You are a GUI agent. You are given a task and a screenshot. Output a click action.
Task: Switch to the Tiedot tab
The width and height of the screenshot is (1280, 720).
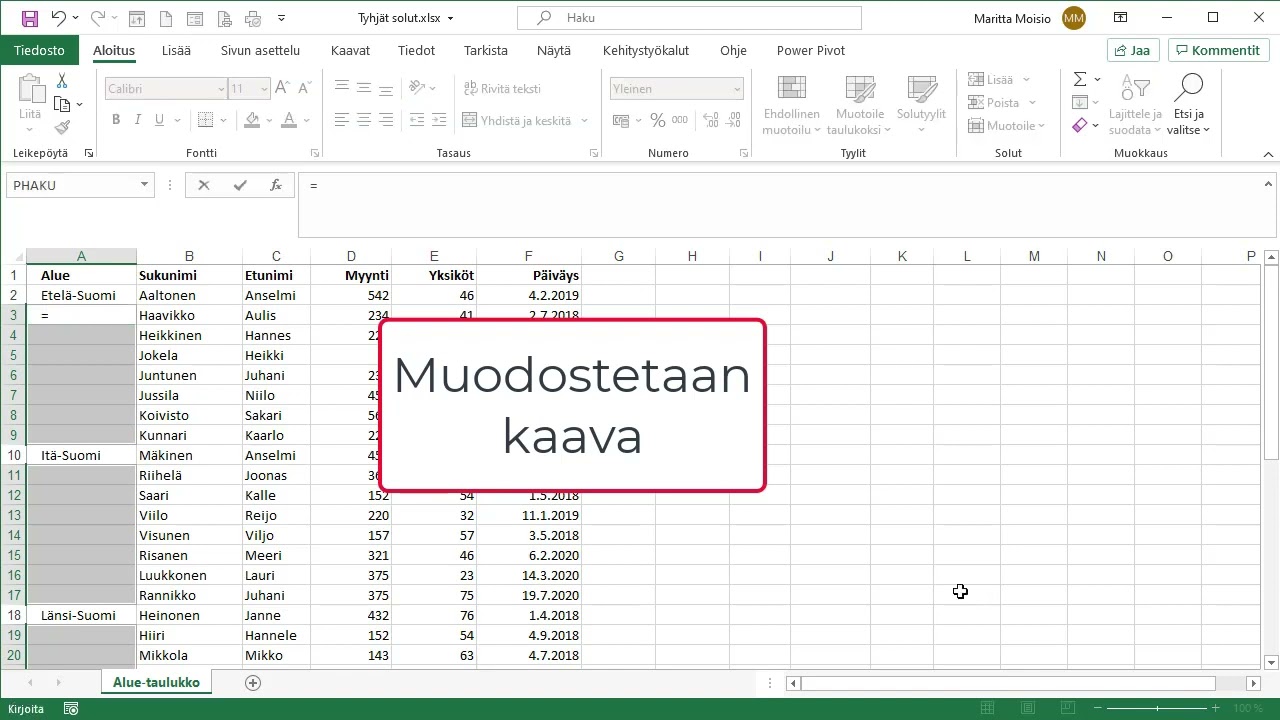[416, 51]
